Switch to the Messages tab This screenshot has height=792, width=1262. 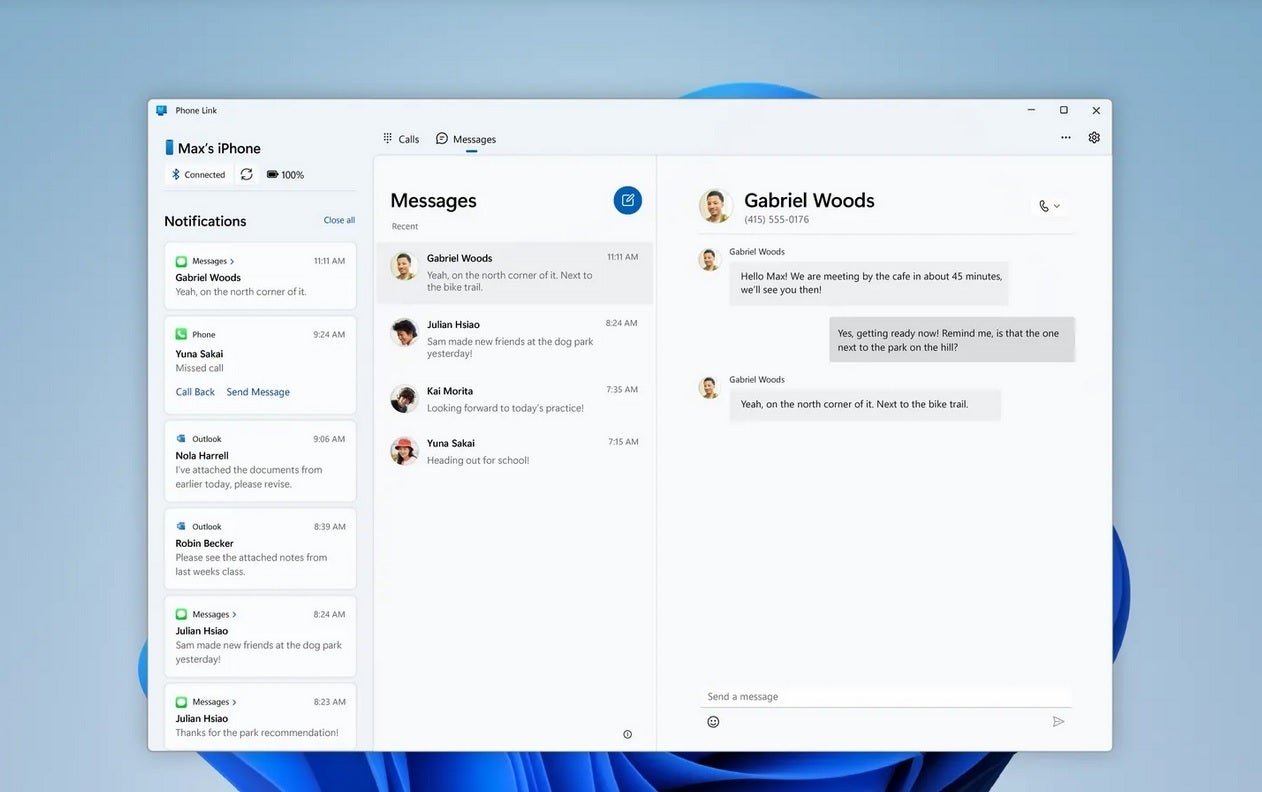pos(466,139)
